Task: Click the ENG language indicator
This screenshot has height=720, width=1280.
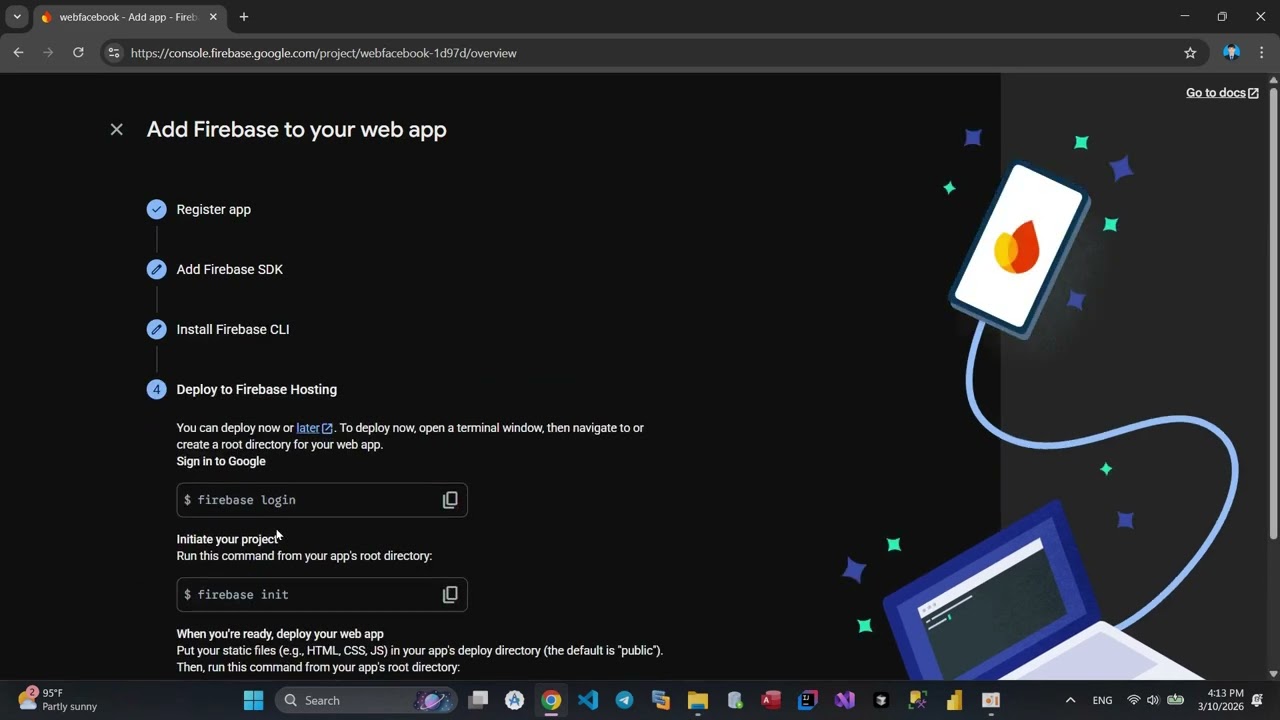Action: [x=1102, y=700]
